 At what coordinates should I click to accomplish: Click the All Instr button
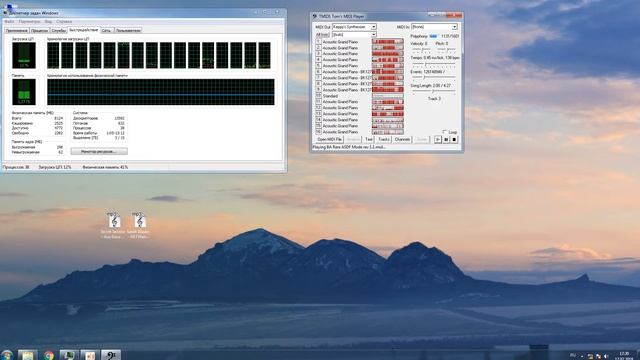(322, 35)
